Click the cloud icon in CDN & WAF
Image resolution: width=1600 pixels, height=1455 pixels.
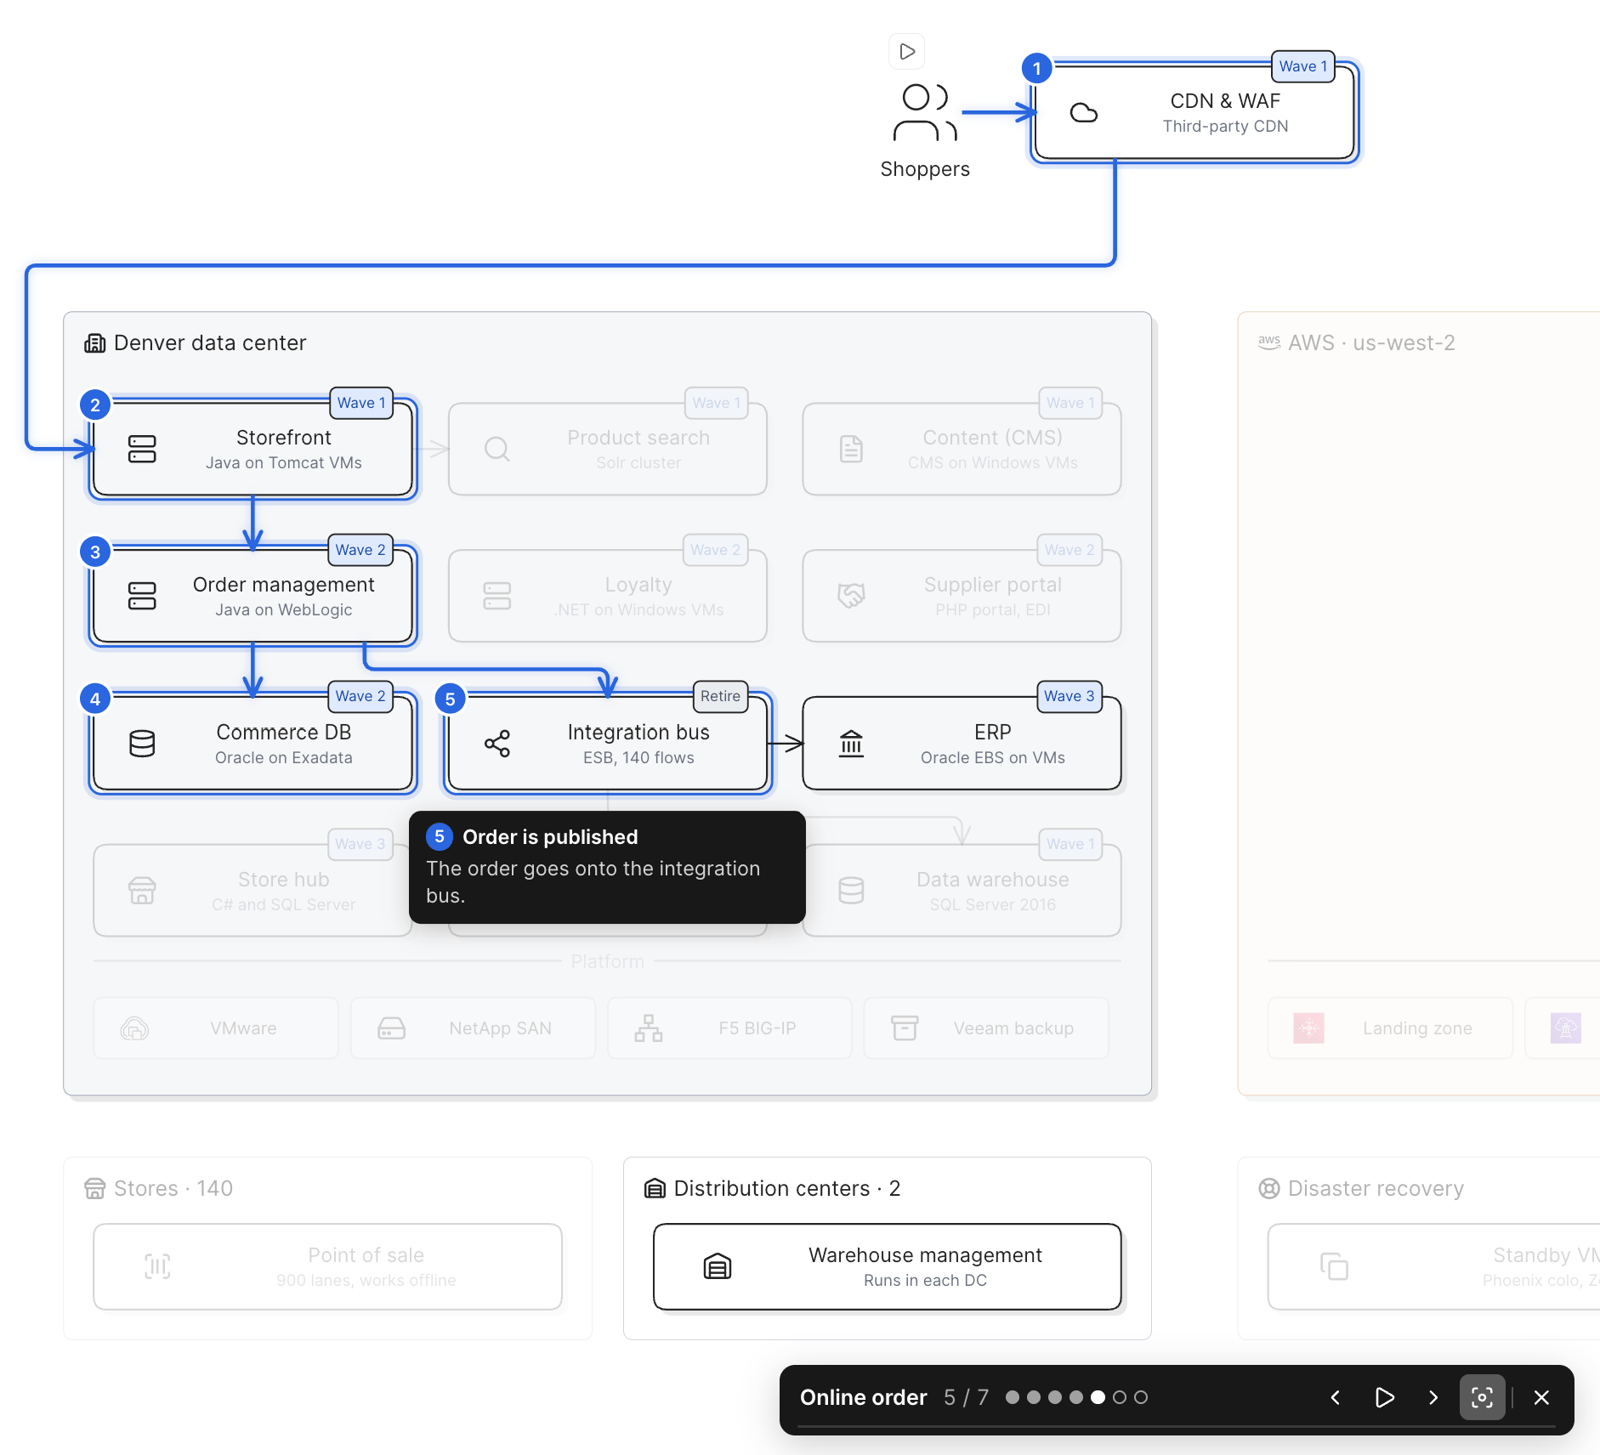[1084, 112]
